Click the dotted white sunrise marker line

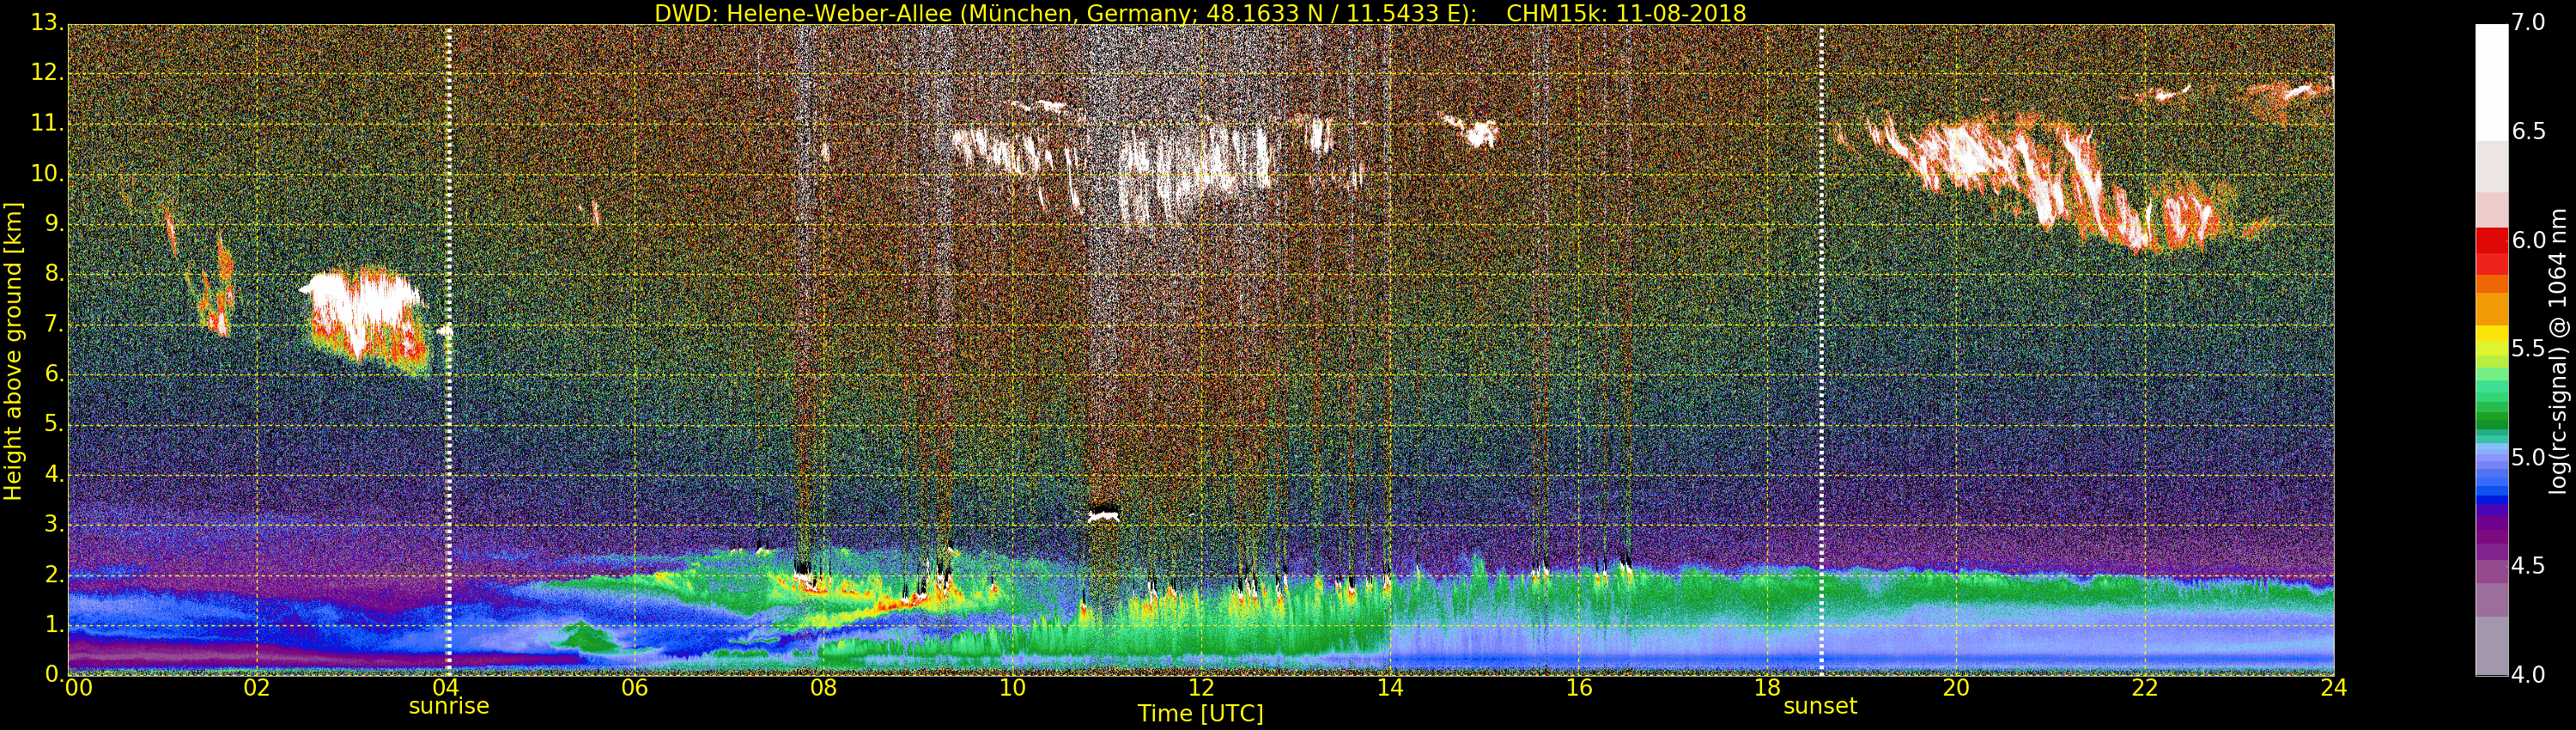[449, 349]
